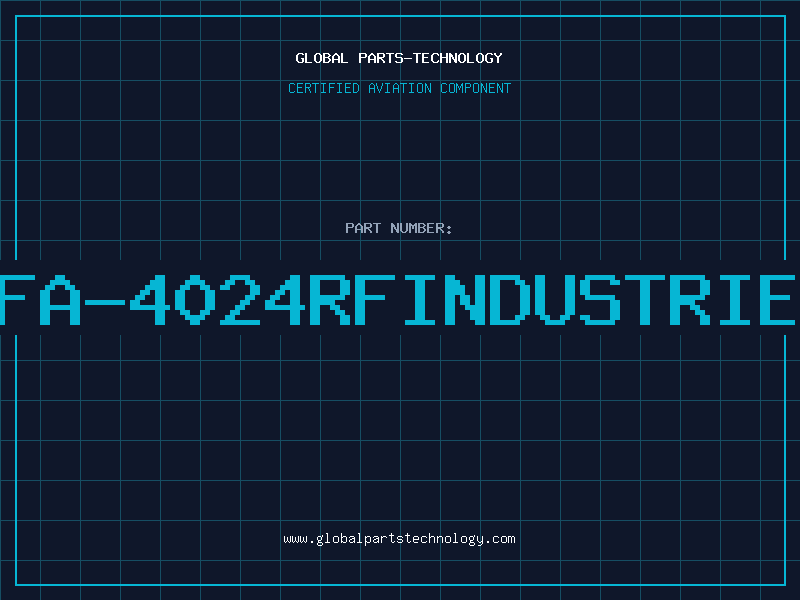Image resolution: width=800 pixels, height=600 pixels.
Task: Select the CERTIFIED AVIATION COMPONENT subtitle
Action: tap(399, 88)
